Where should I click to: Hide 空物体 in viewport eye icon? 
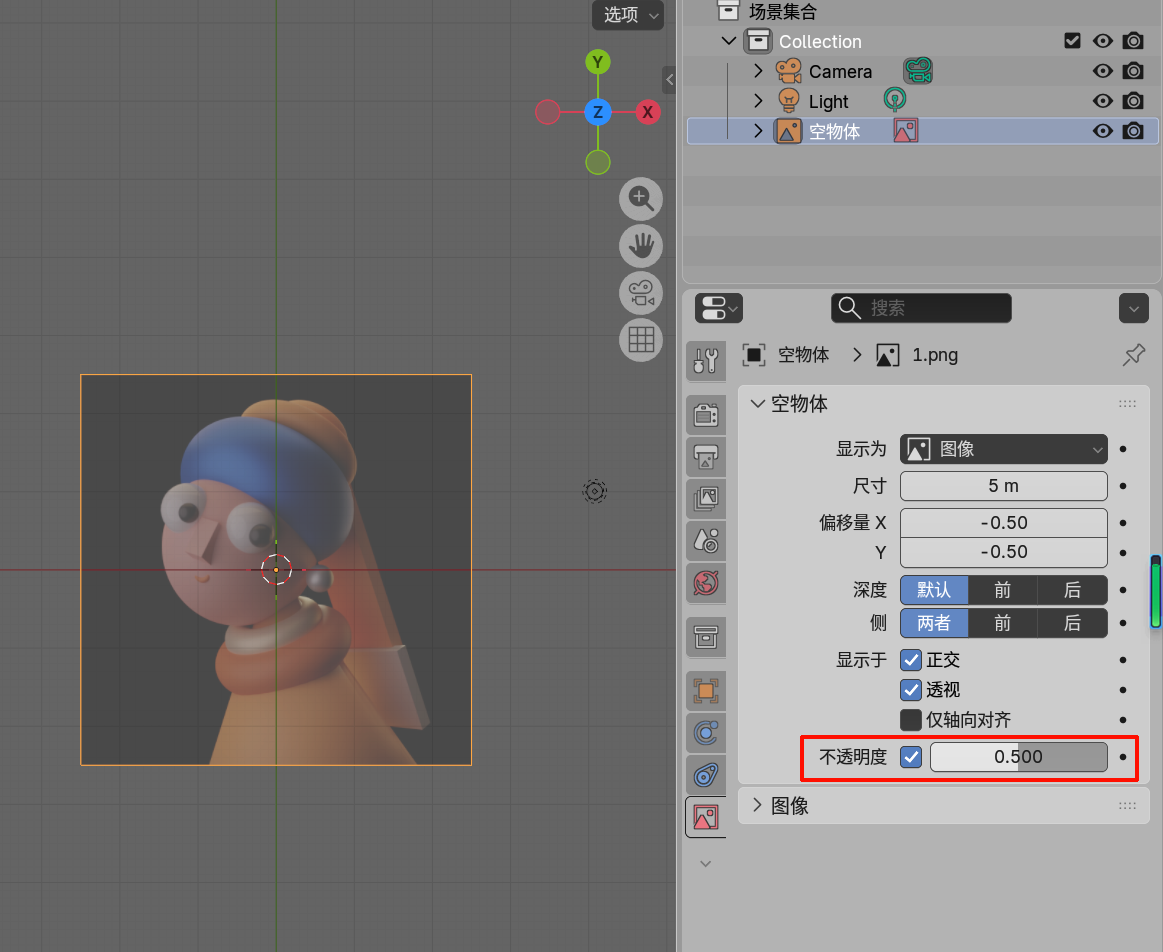(1103, 131)
